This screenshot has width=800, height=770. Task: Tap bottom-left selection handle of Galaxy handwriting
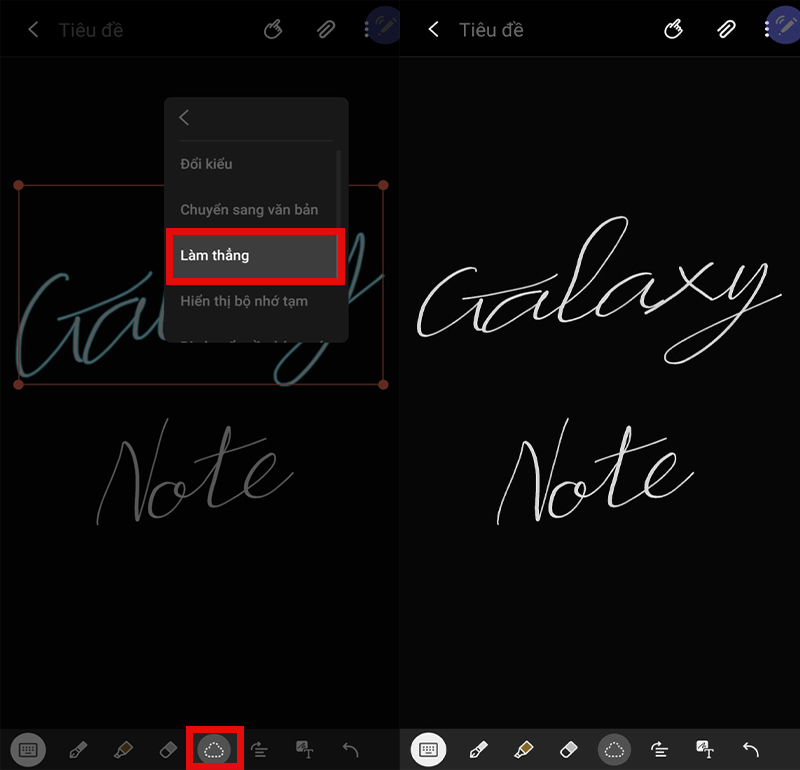coord(18,384)
